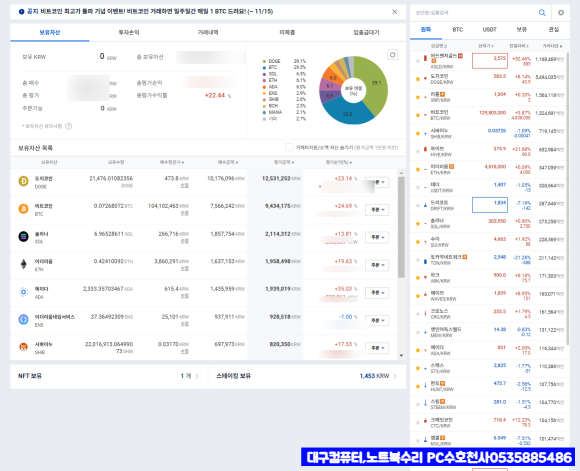
Task: Open the 주문 dropdown for Bitcoin holding
Action: [x=377, y=210]
